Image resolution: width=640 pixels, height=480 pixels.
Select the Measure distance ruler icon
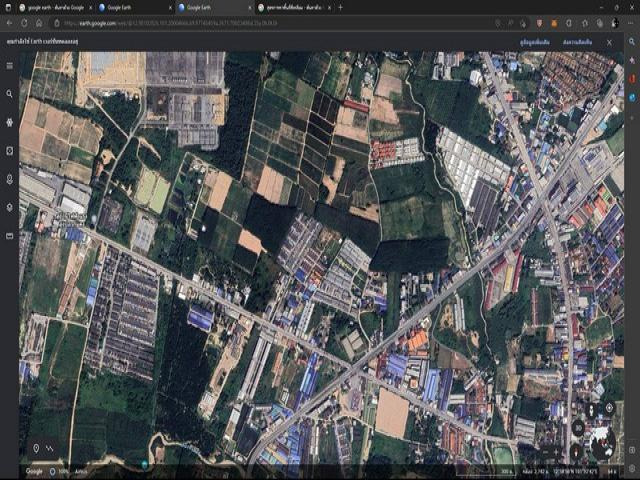pyautogui.click(x=10, y=236)
